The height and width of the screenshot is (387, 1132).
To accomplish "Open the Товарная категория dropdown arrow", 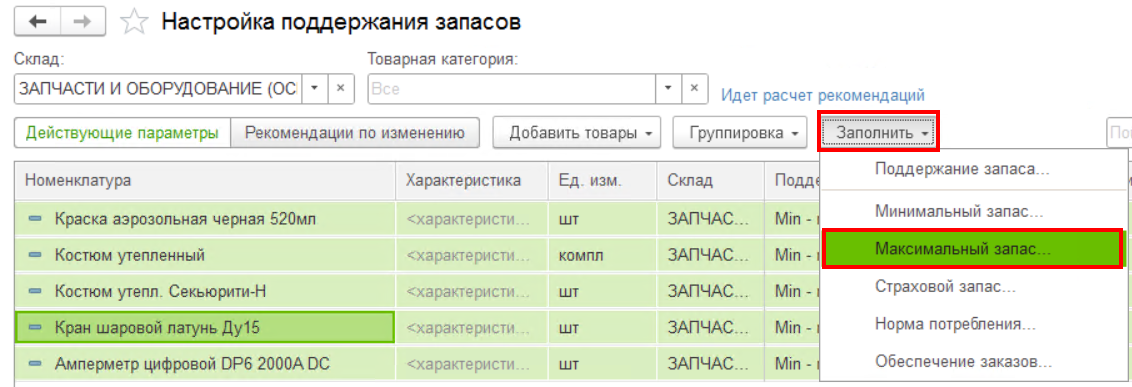I will click(x=668, y=88).
